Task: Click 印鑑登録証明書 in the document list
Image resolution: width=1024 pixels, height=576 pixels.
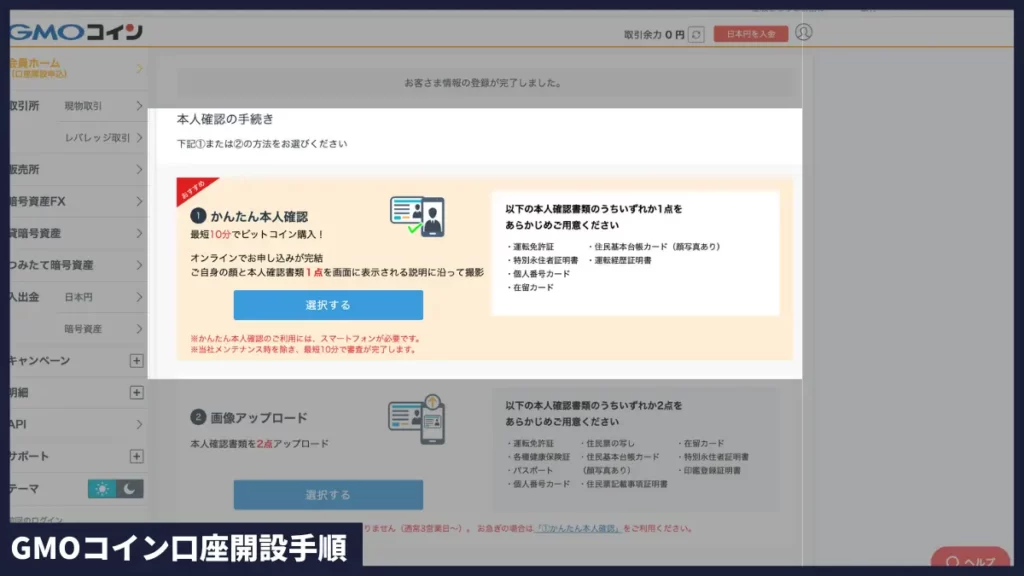Action: pyautogui.click(x=712, y=470)
